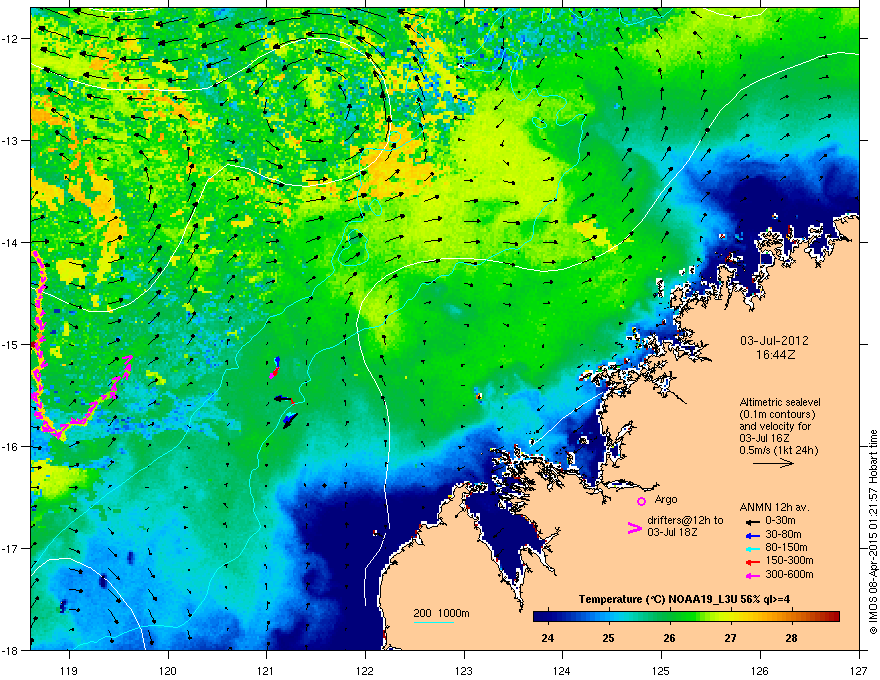880x680 pixels.
Task: Click the dark red end of temperature colorbar
Action: point(834,616)
